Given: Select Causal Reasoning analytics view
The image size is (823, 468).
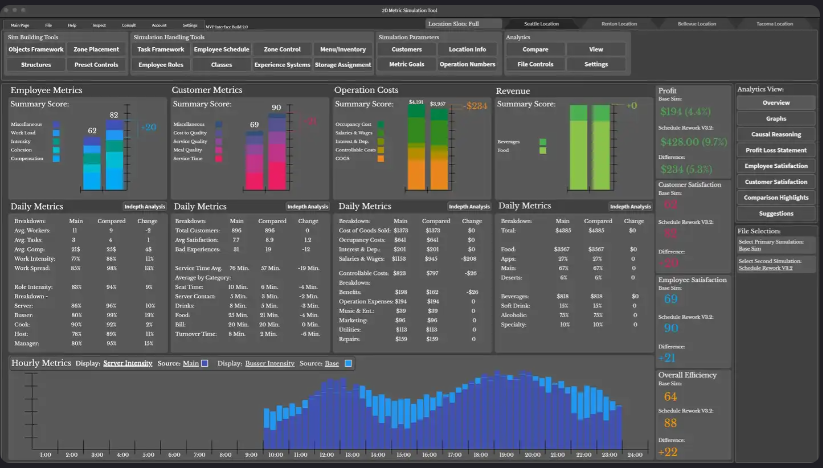Looking at the screenshot, I should (776, 133).
